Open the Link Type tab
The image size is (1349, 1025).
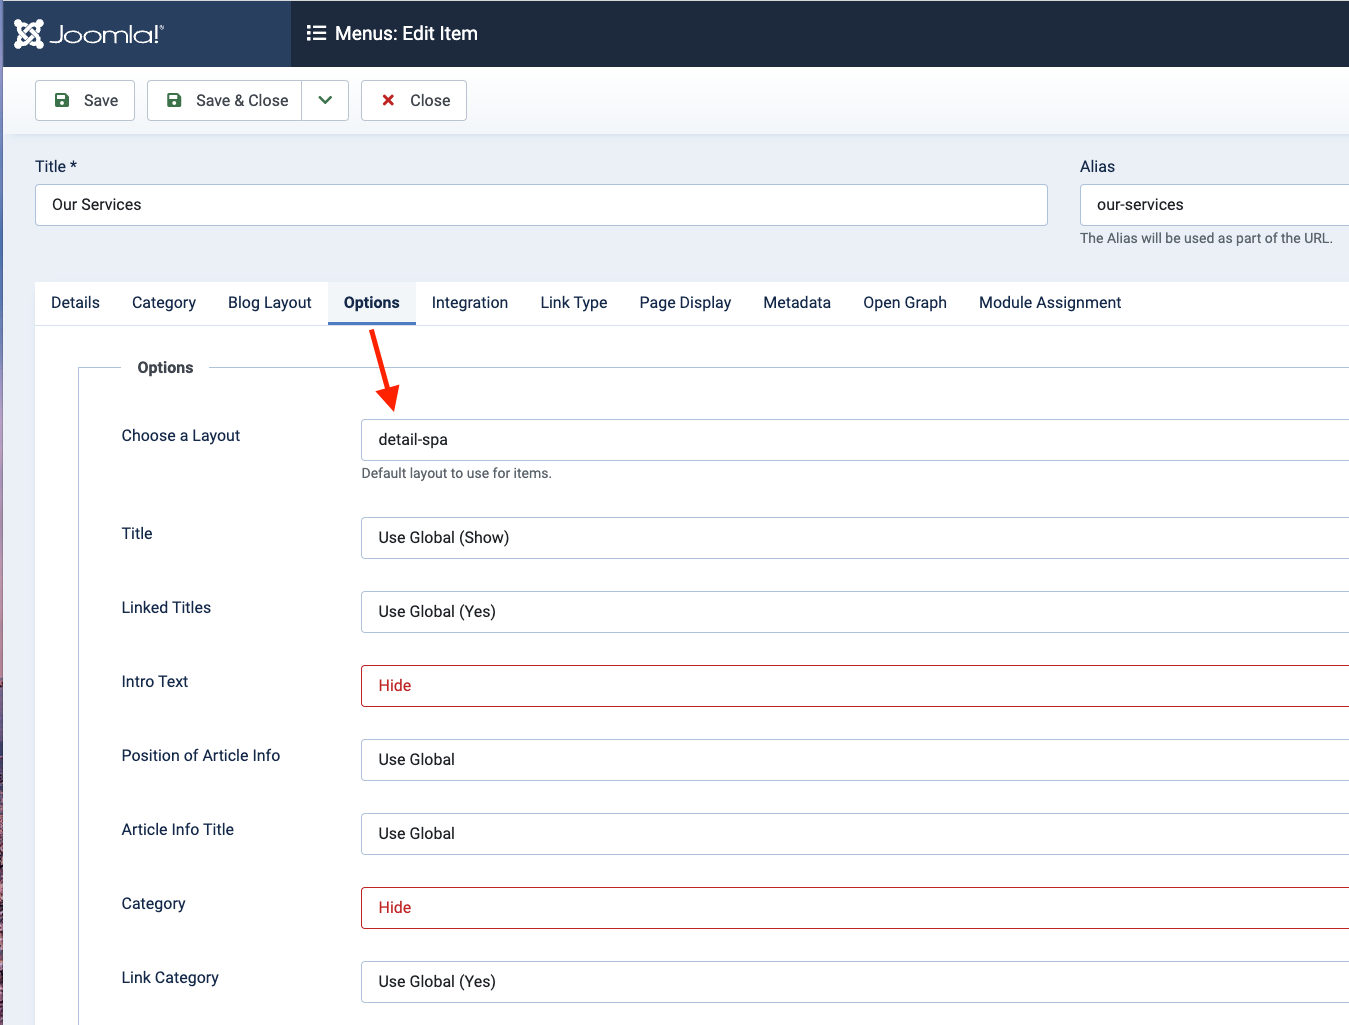[574, 303]
